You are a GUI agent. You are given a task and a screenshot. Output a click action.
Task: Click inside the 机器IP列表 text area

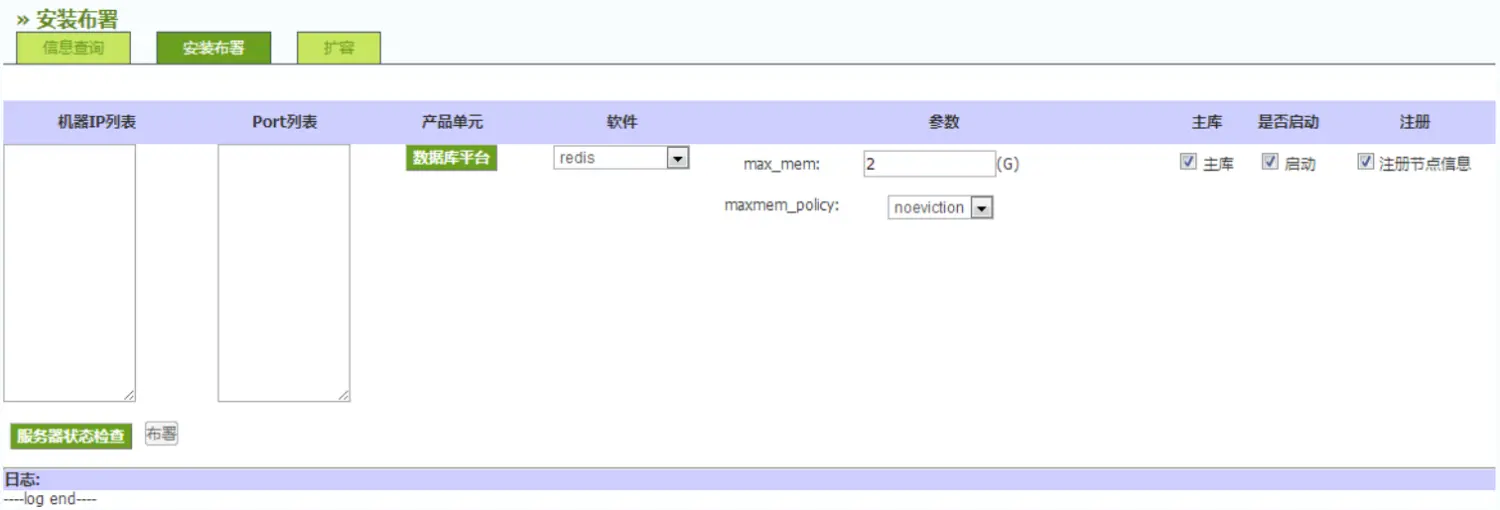click(x=70, y=273)
